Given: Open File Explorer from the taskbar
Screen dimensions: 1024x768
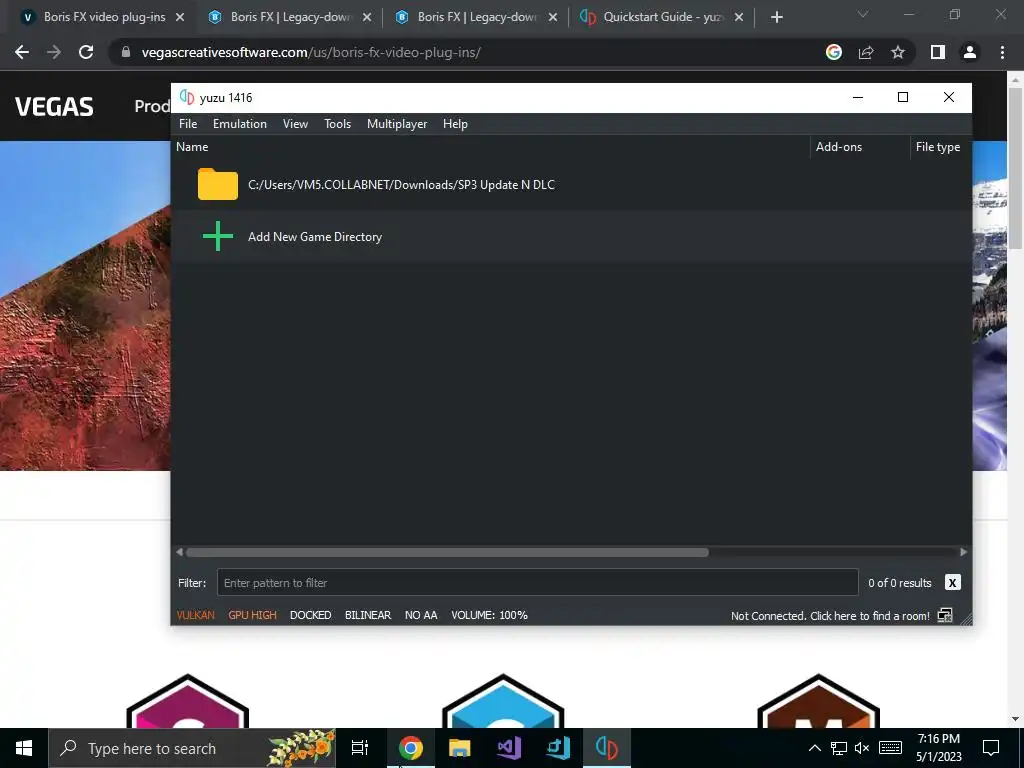Looking at the screenshot, I should (460, 748).
